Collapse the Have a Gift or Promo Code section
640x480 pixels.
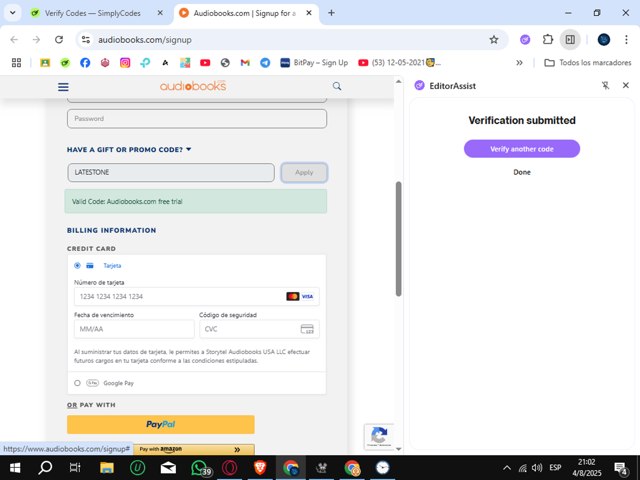[129, 150]
